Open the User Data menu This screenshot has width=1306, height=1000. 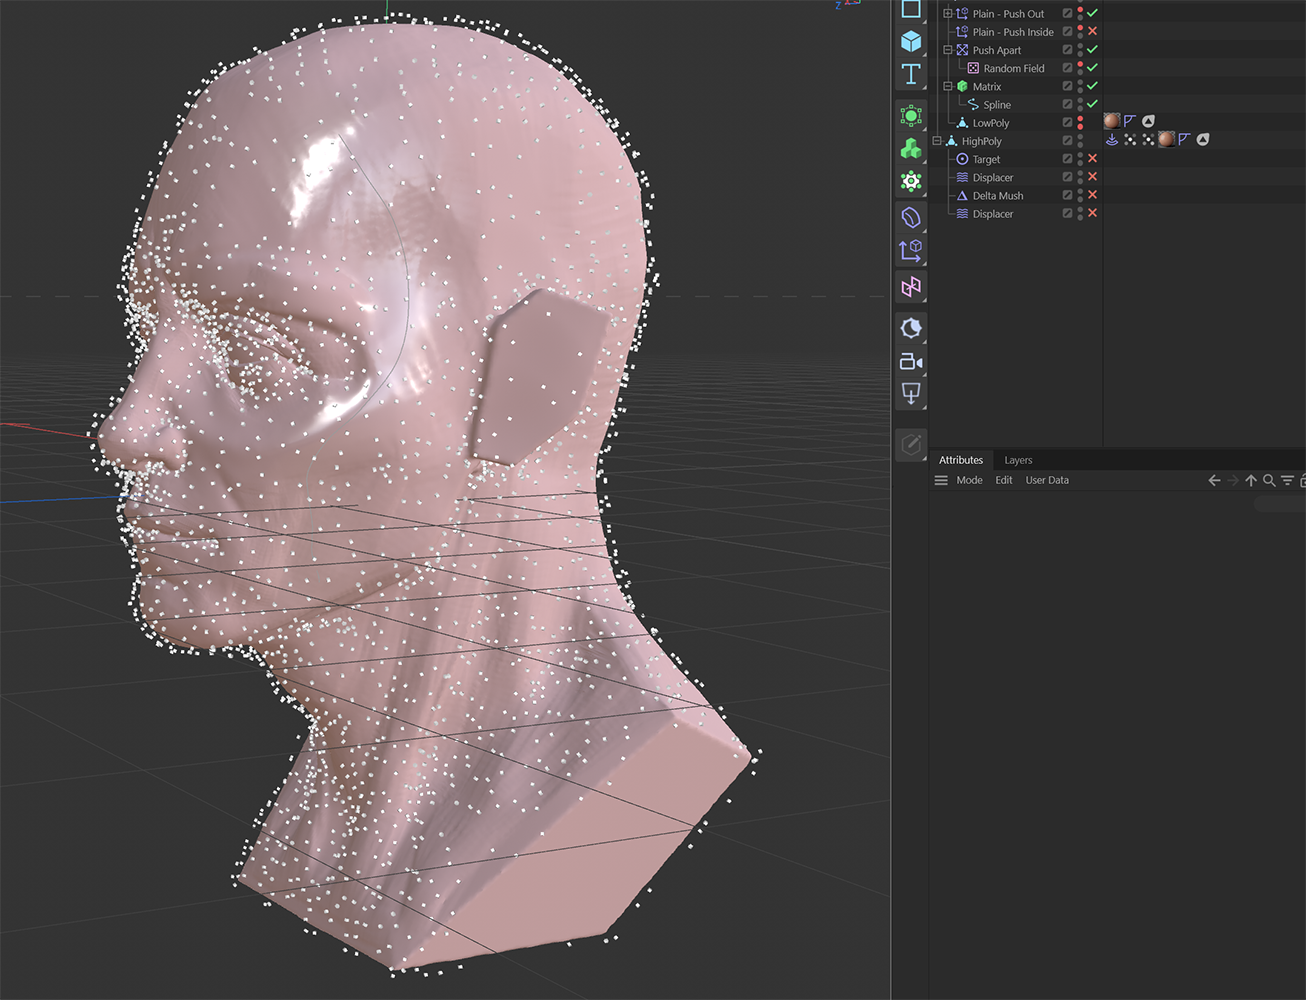1047,480
